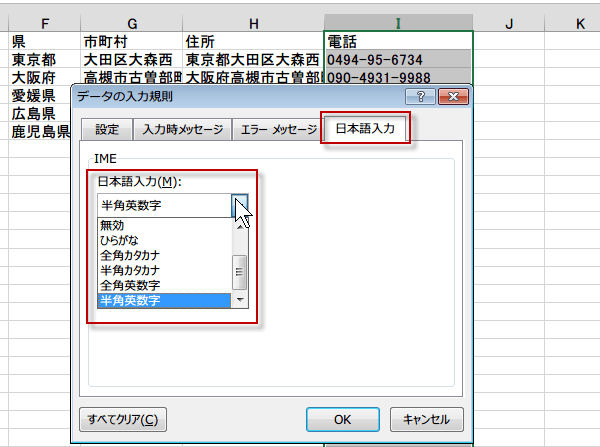Select column K header
This screenshot has height=447, width=600.
[x=572, y=23]
